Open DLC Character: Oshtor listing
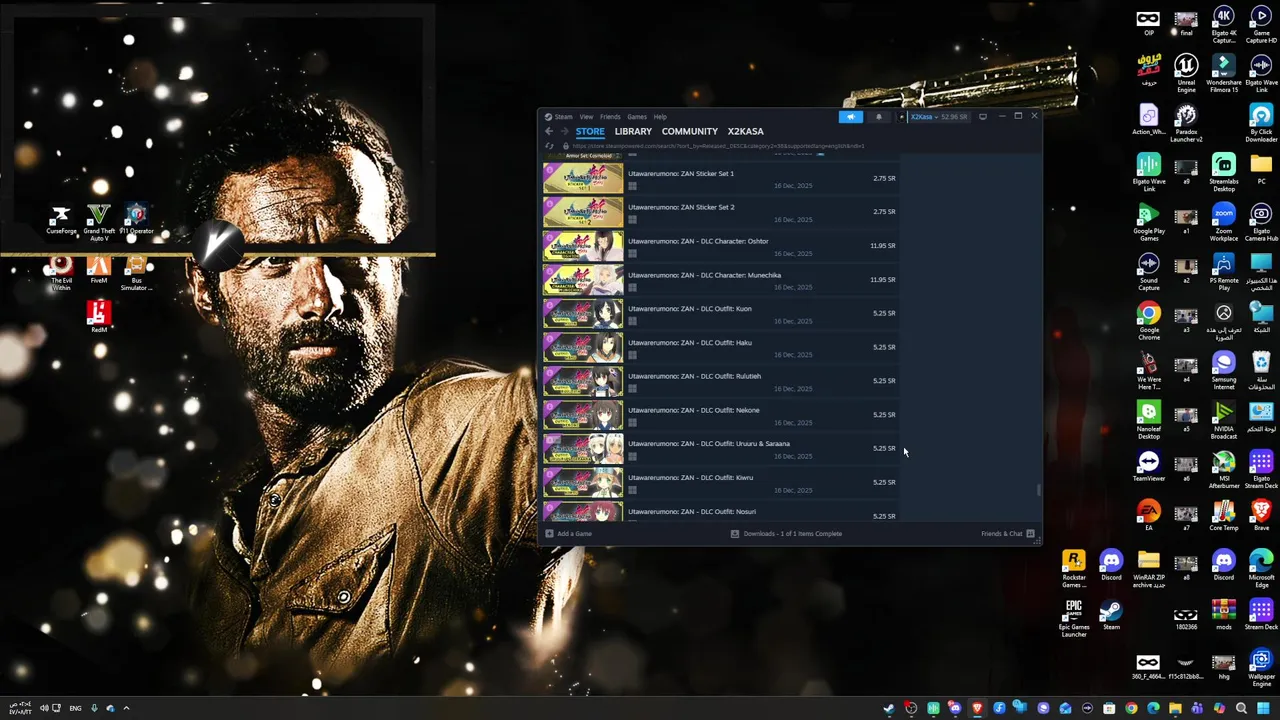The height and width of the screenshot is (720, 1280). point(720,246)
